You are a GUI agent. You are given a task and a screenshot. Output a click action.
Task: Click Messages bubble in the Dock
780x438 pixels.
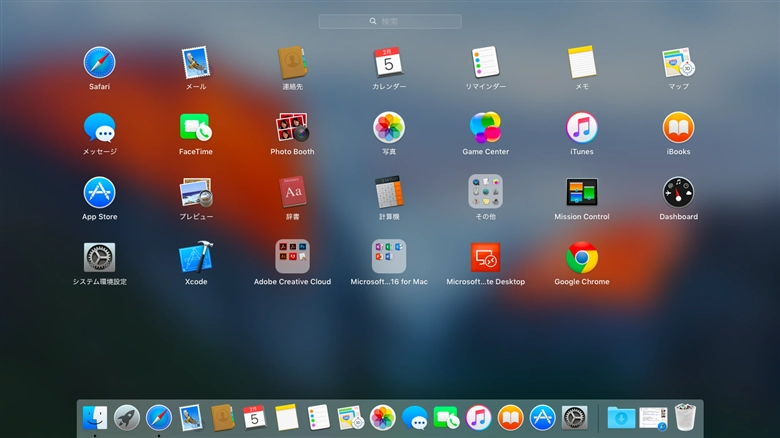click(414, 417)
